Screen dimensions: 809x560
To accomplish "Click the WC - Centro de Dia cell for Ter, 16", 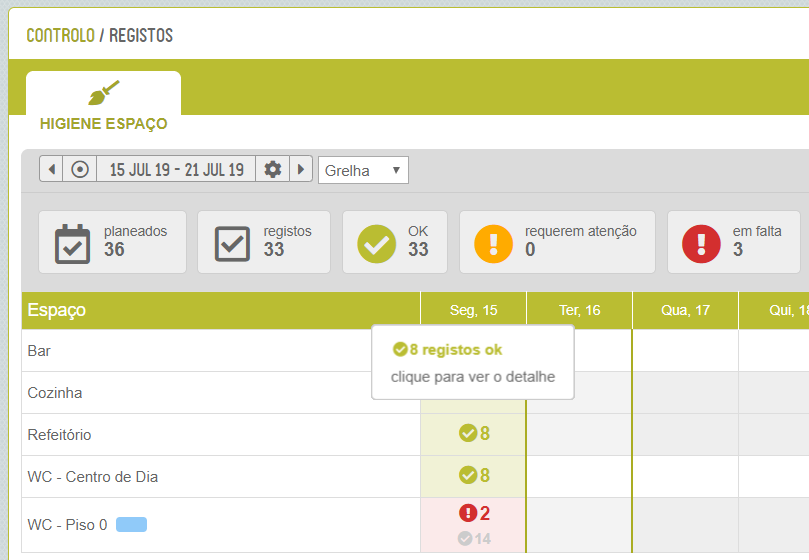I will pos(579,476).
